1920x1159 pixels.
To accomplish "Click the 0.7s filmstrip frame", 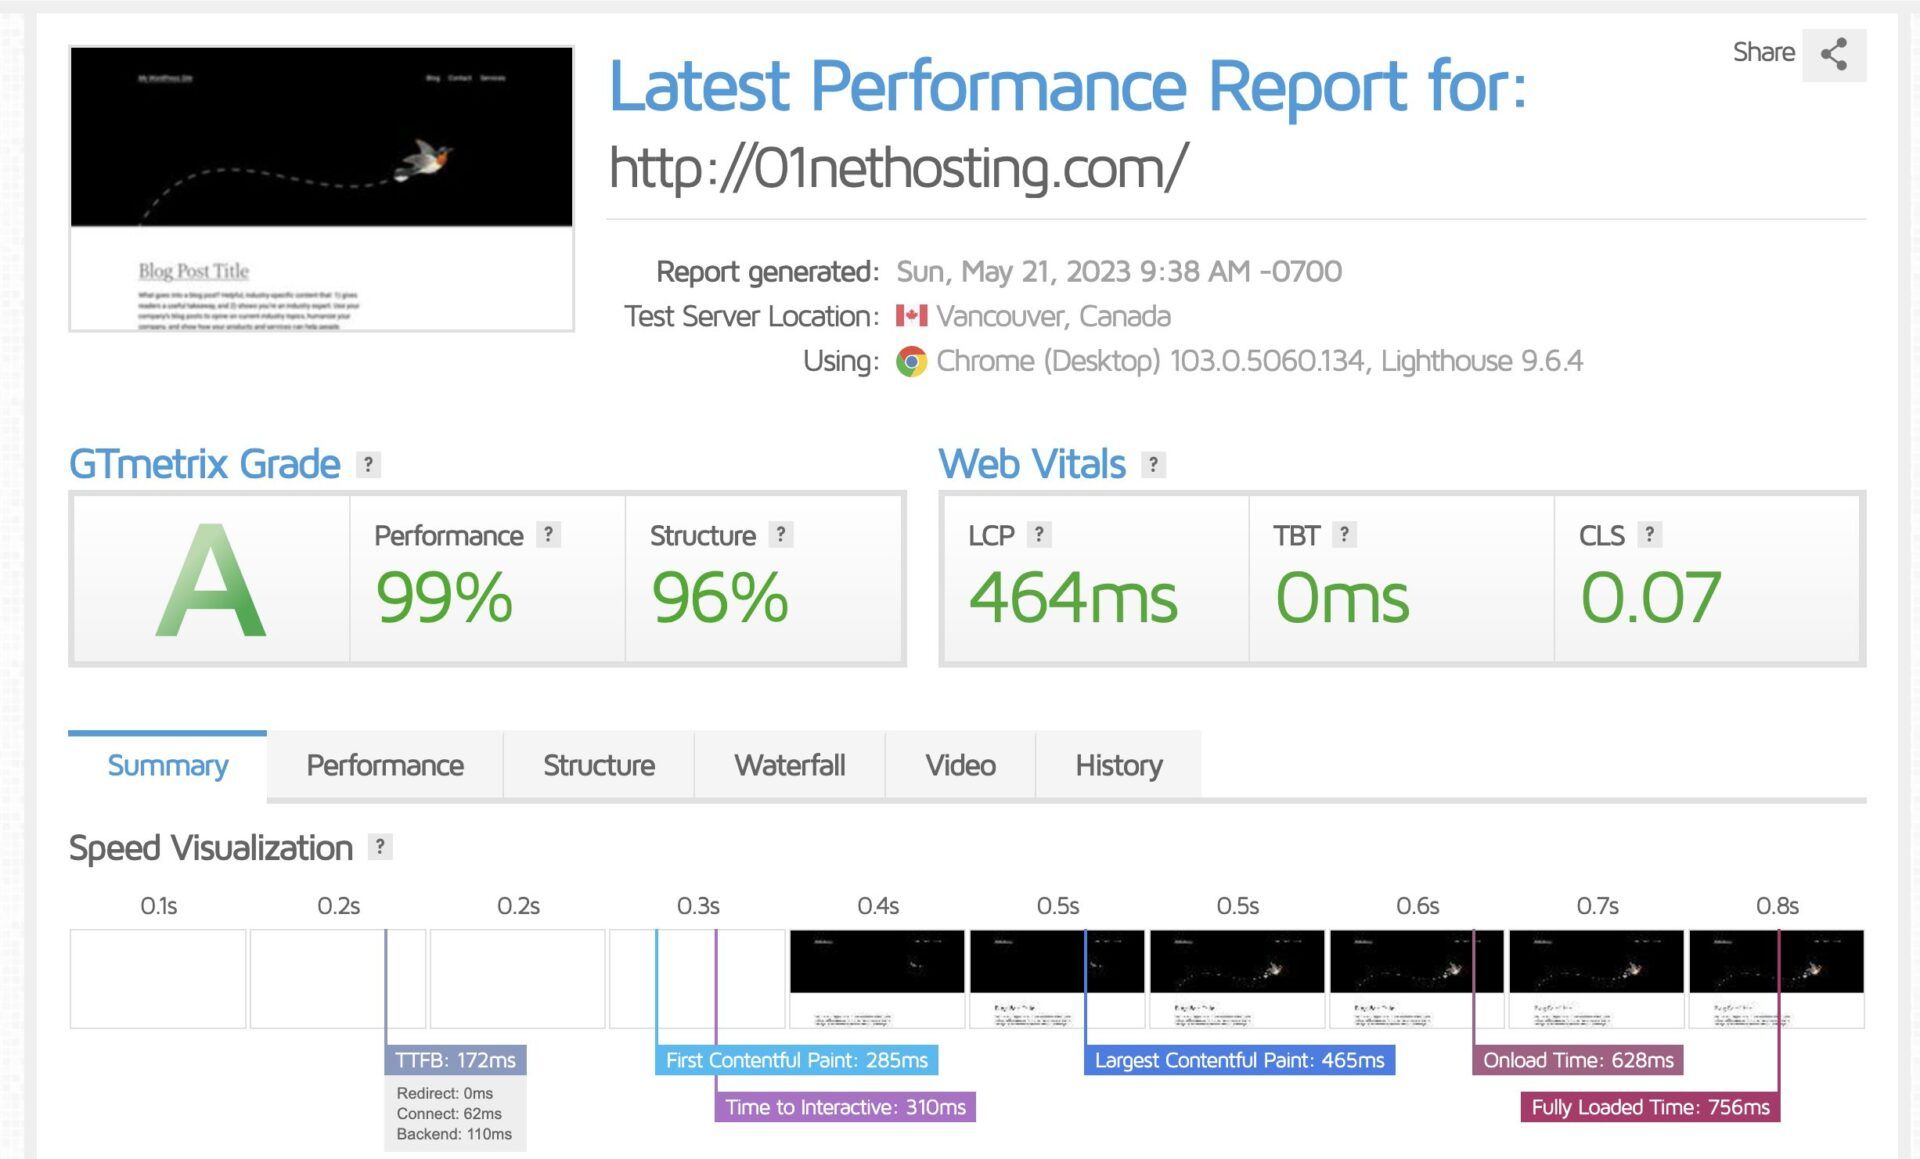I will pyautogui.click(x=1597, y=979).
